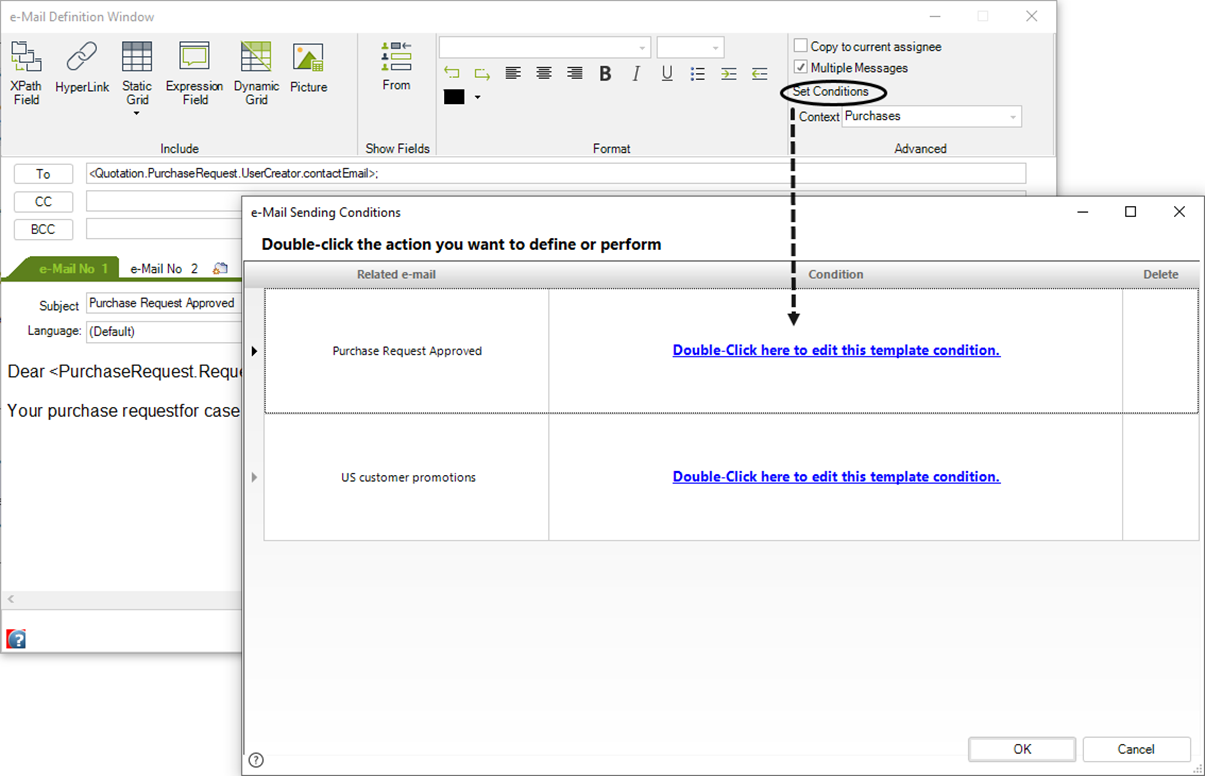1205x776 pixels.
Task: Switch to e-Mail No 2 tab
Action: tap(164, 268)
